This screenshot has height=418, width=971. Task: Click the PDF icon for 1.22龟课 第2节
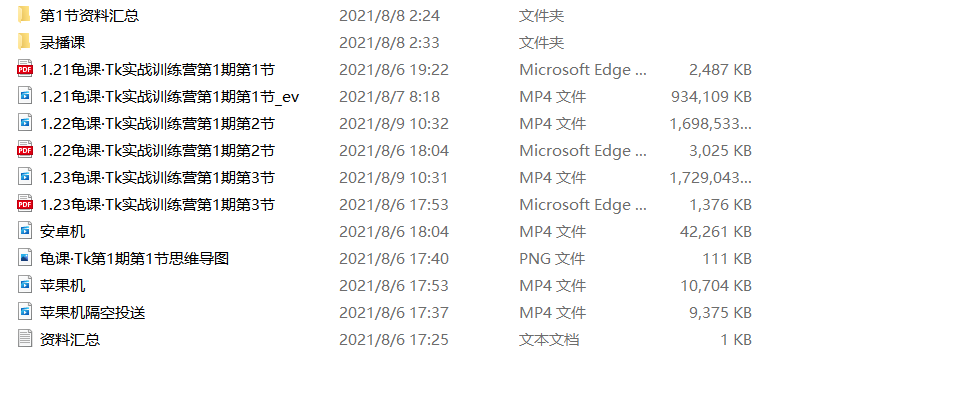pyautogui.click(x=25, y=150)
